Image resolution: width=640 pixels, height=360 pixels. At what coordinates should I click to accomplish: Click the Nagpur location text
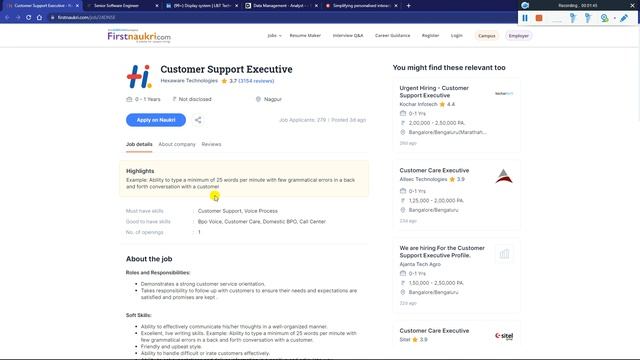(x=273, y=99)
